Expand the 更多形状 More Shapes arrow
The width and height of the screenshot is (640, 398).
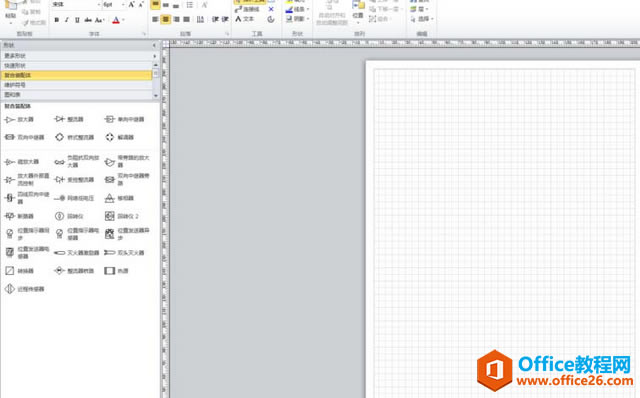(155, 56)
